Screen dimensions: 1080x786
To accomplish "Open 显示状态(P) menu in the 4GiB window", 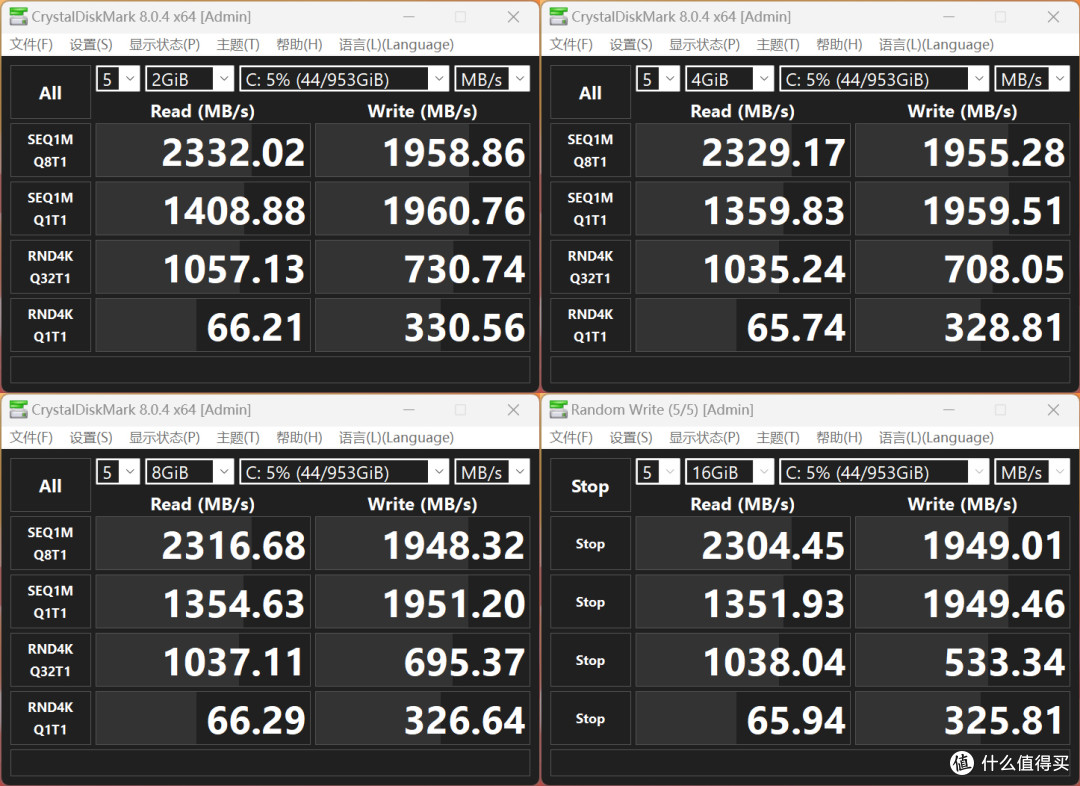I will click(x=705, y=45).
